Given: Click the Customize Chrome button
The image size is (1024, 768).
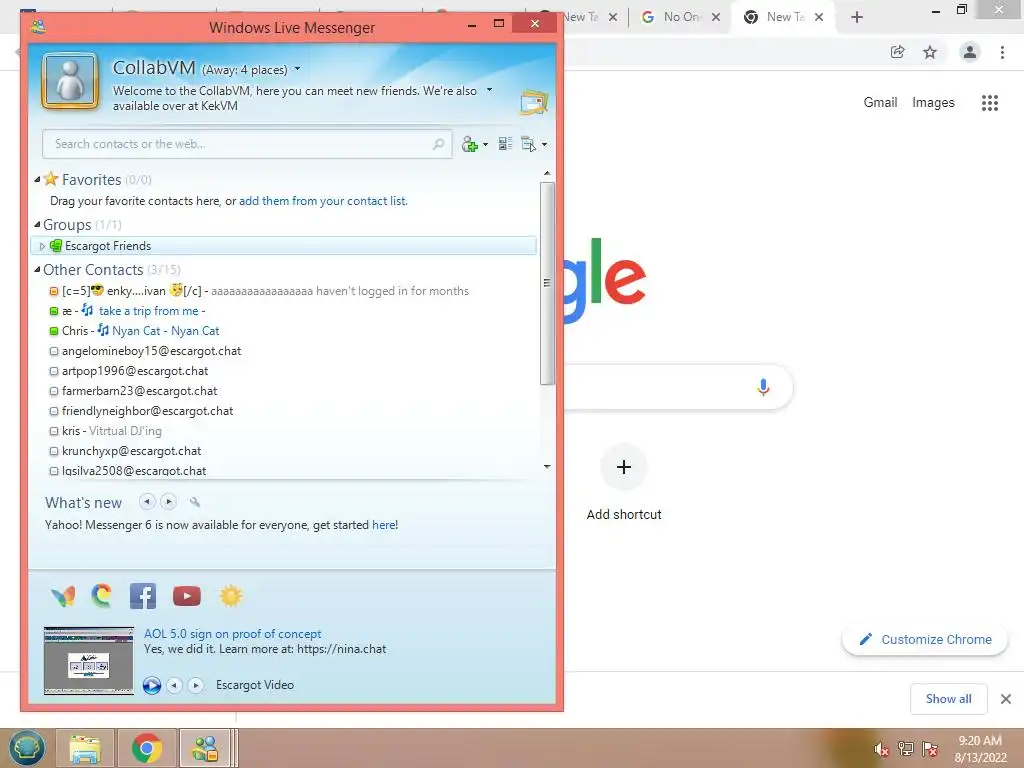Looking at the screenshot, I should click(x=925, y=639).
